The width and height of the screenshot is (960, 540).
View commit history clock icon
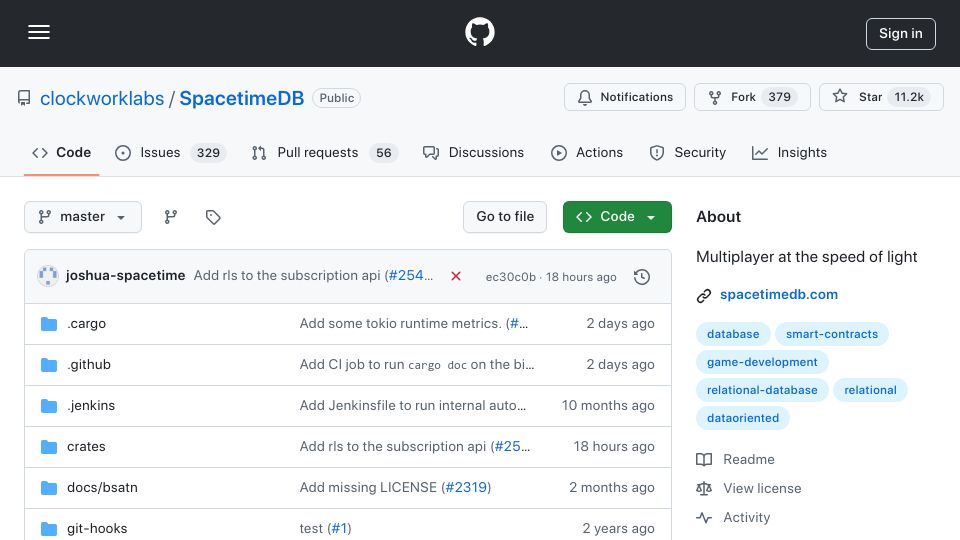point(642,277)
